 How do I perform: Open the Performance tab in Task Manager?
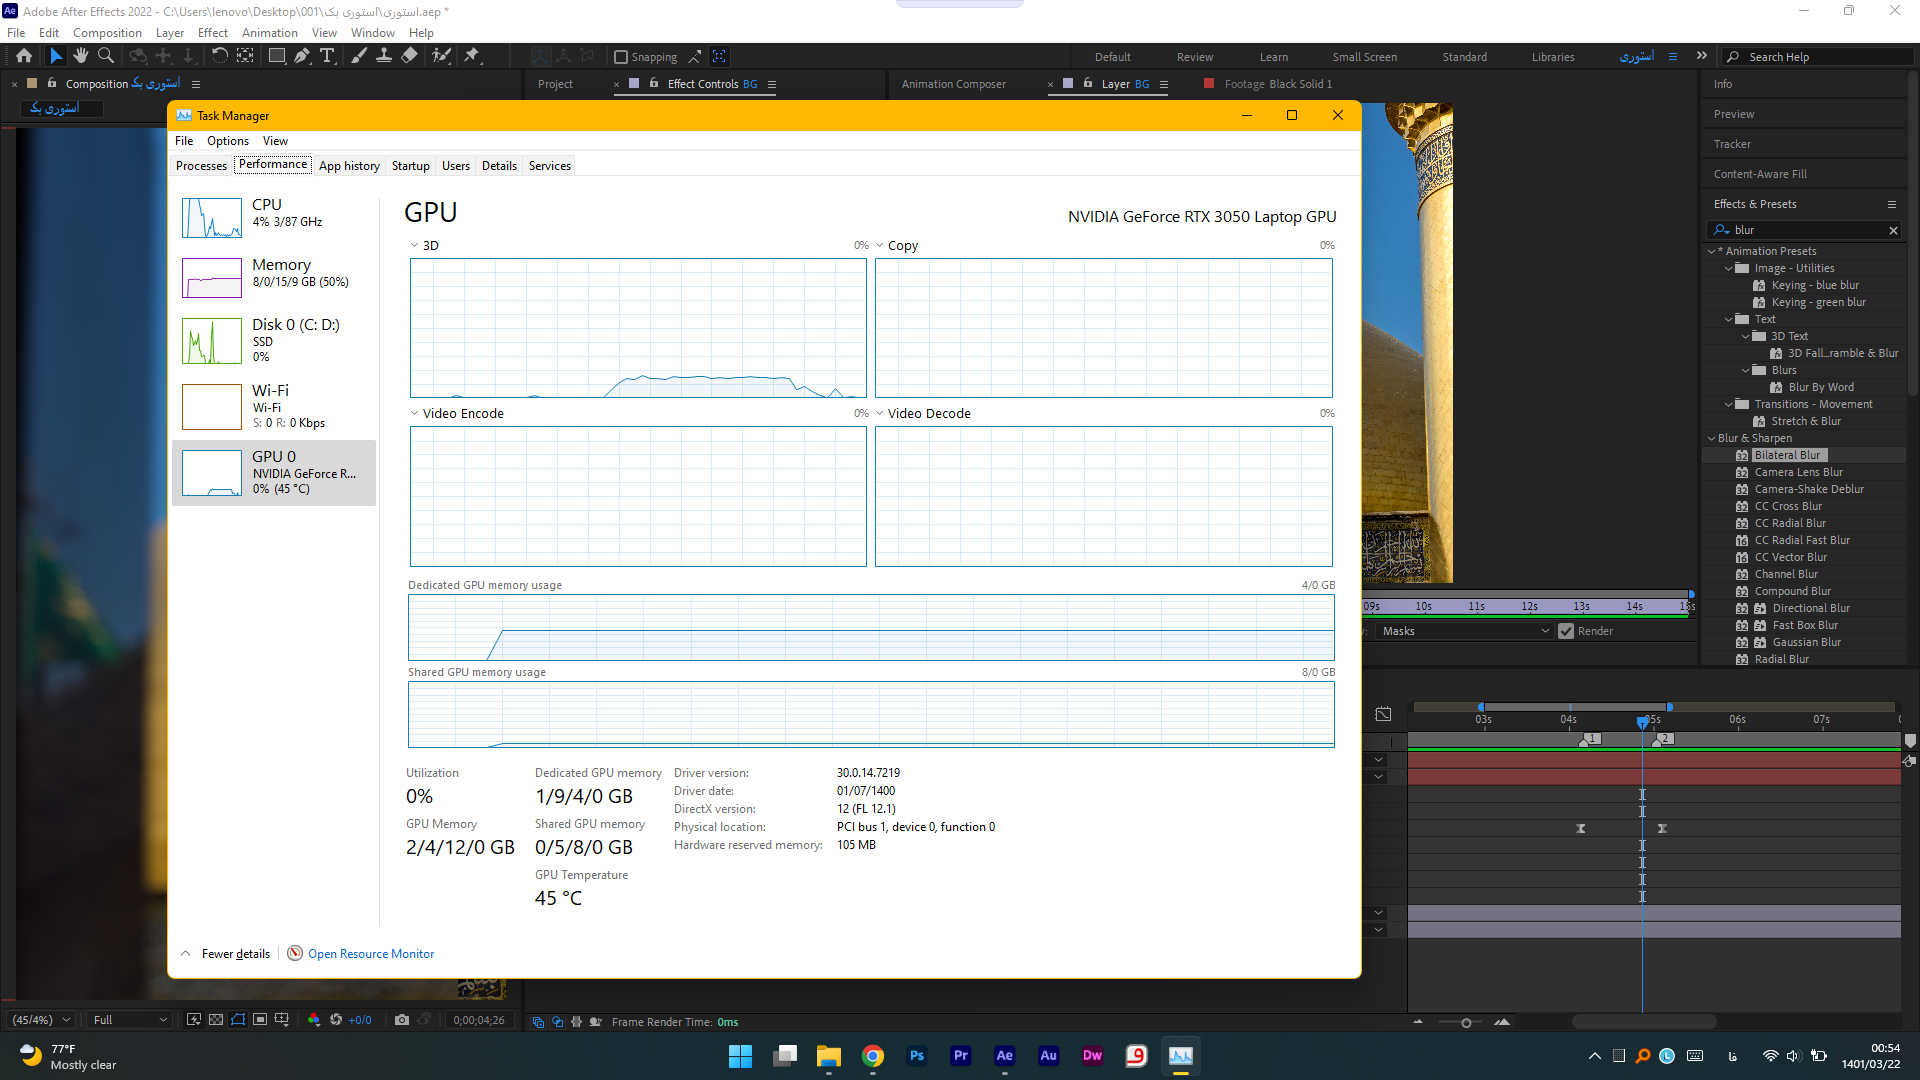272,165
